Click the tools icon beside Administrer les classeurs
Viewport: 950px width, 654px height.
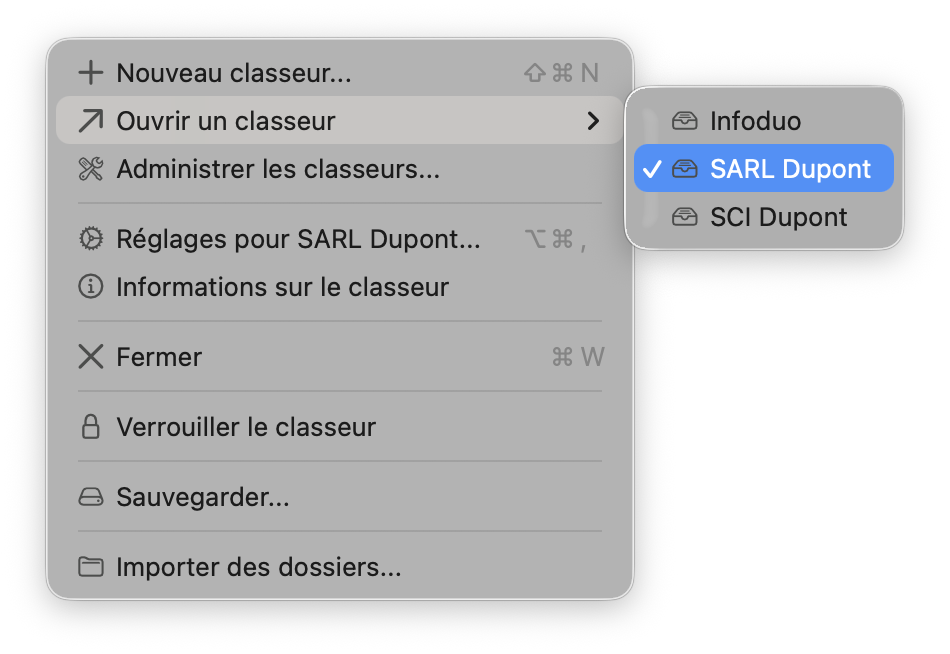click(91, 169)
